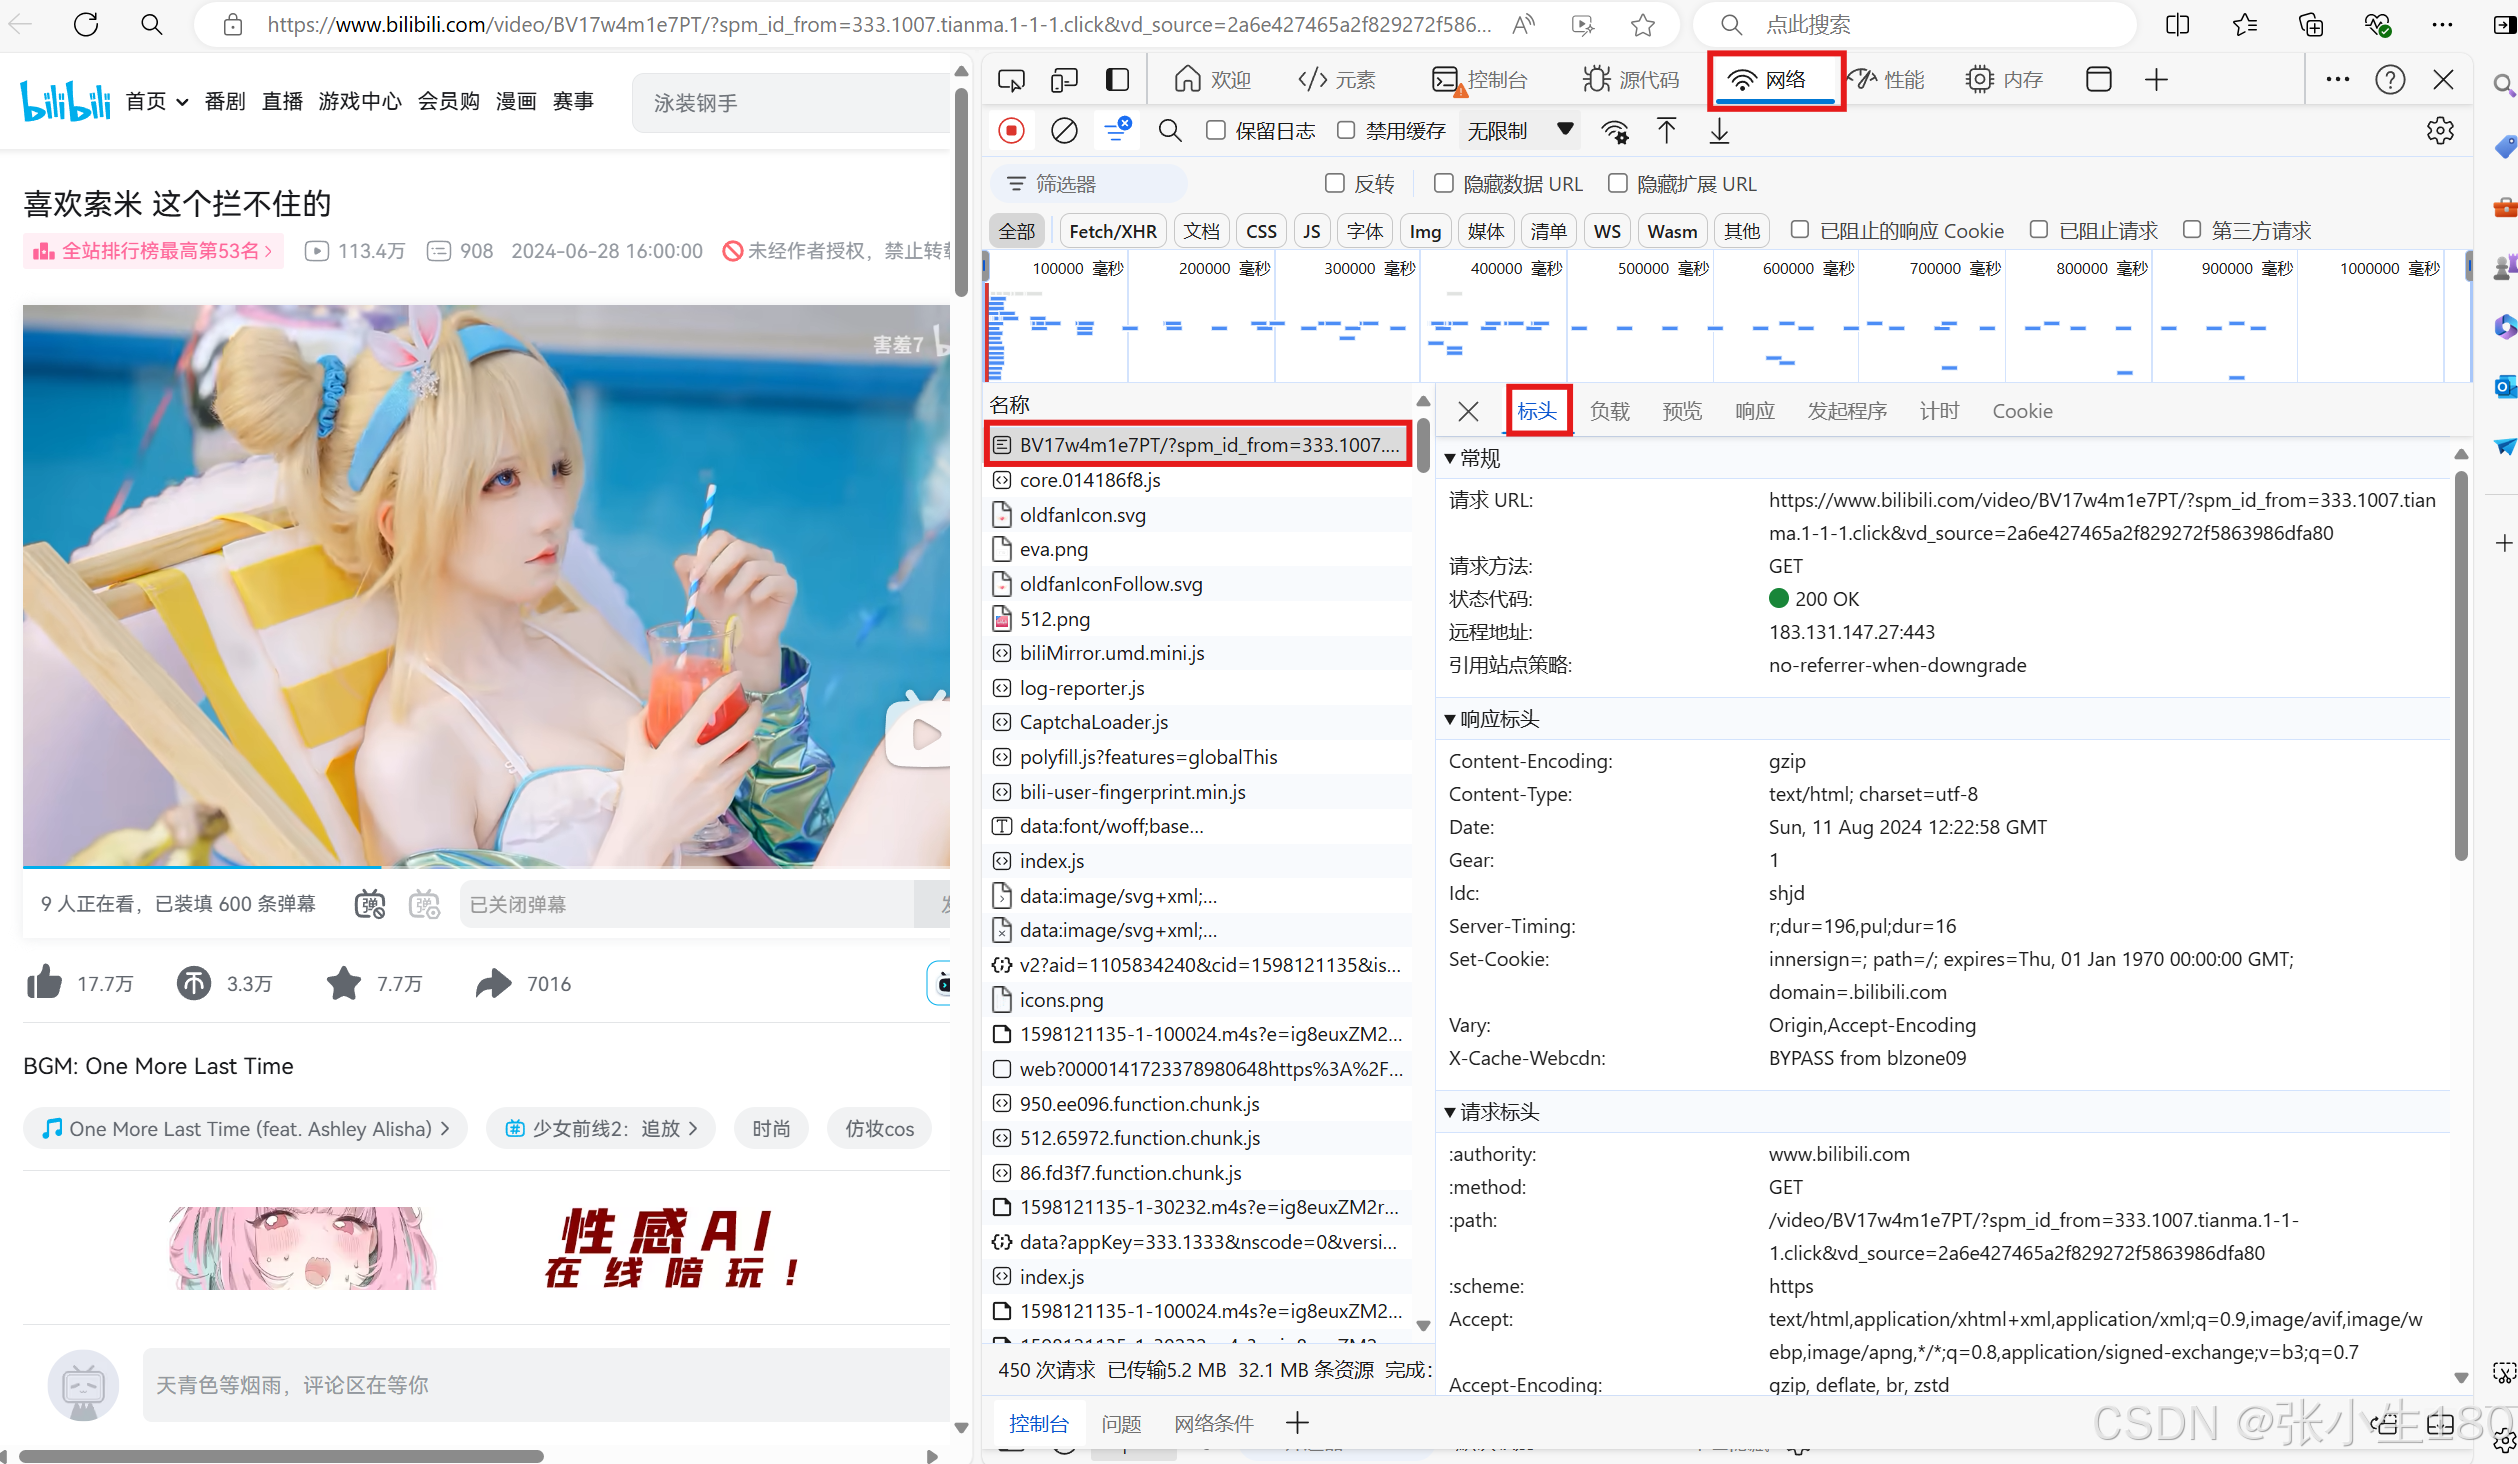2518x1464 pixels.
Task: Close the request details panel
Action: click(1468, 411)
